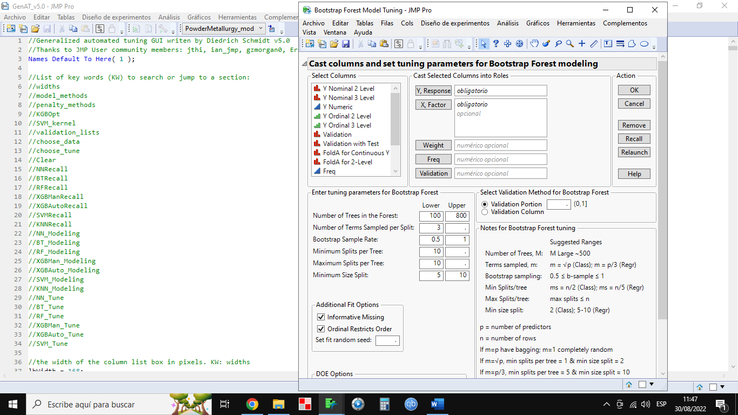The image size is (738, 415).
Task: Select the arrow cursor tool in toolbar
Action: [483, 44]
